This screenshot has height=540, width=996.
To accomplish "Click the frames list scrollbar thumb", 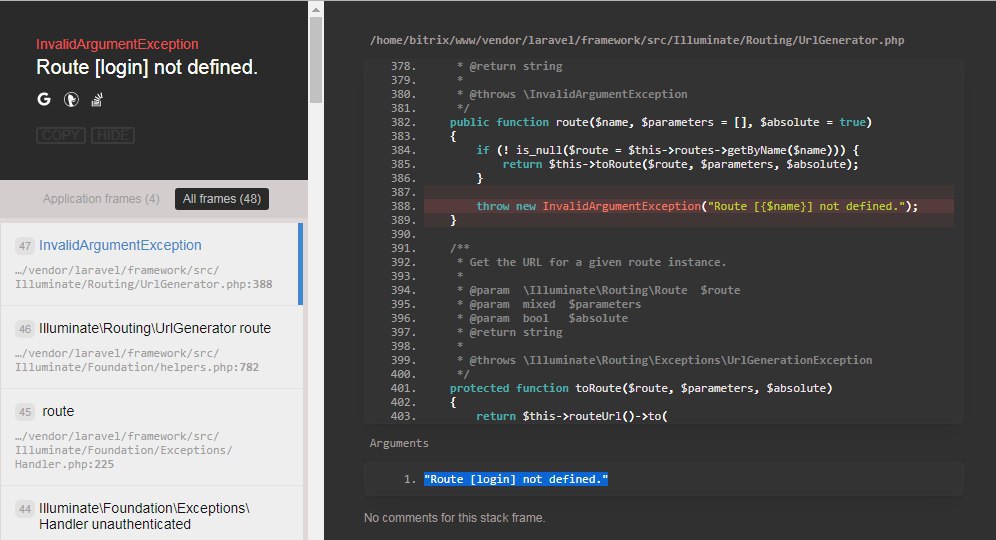I will tap(316, 59).
